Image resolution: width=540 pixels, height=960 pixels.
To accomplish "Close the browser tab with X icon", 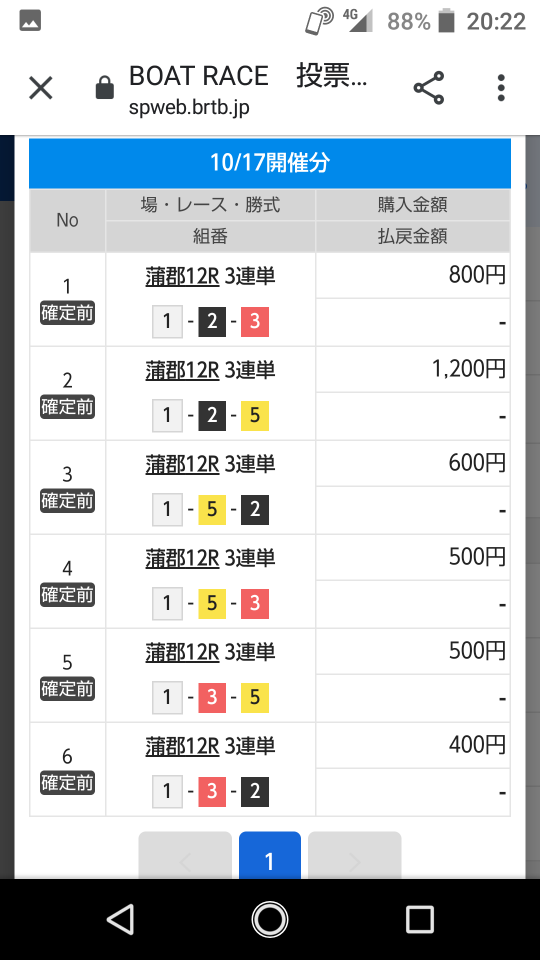I will [x=41, y=88].
